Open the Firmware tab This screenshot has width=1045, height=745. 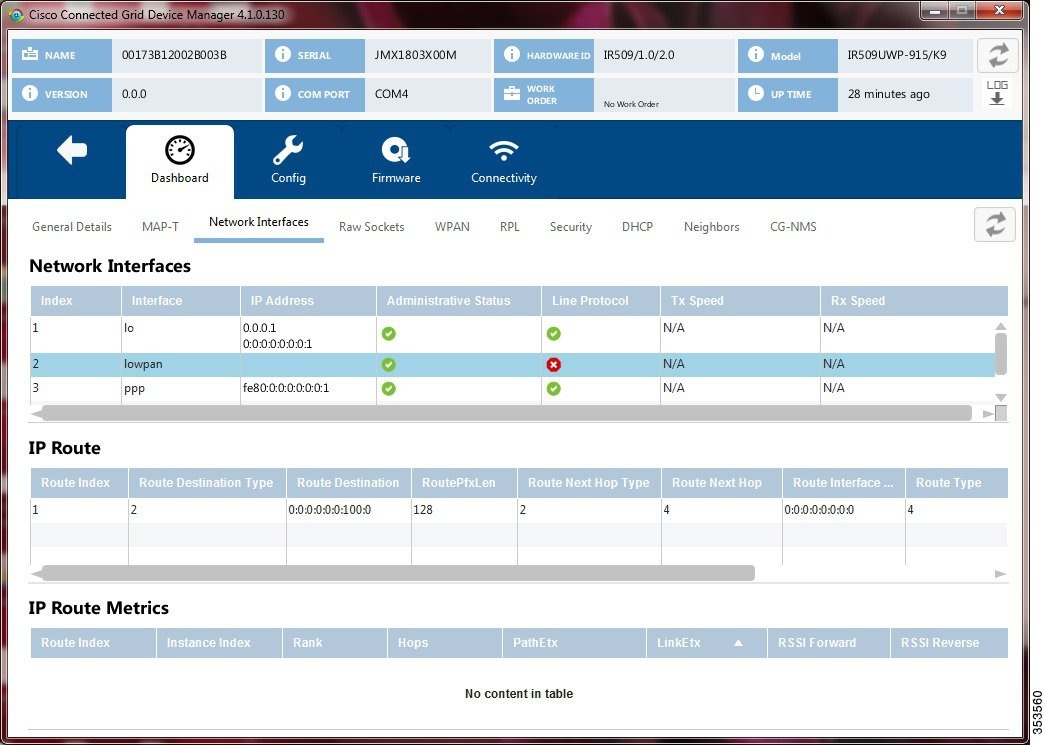pyautogui.click(x=396, y=161)
